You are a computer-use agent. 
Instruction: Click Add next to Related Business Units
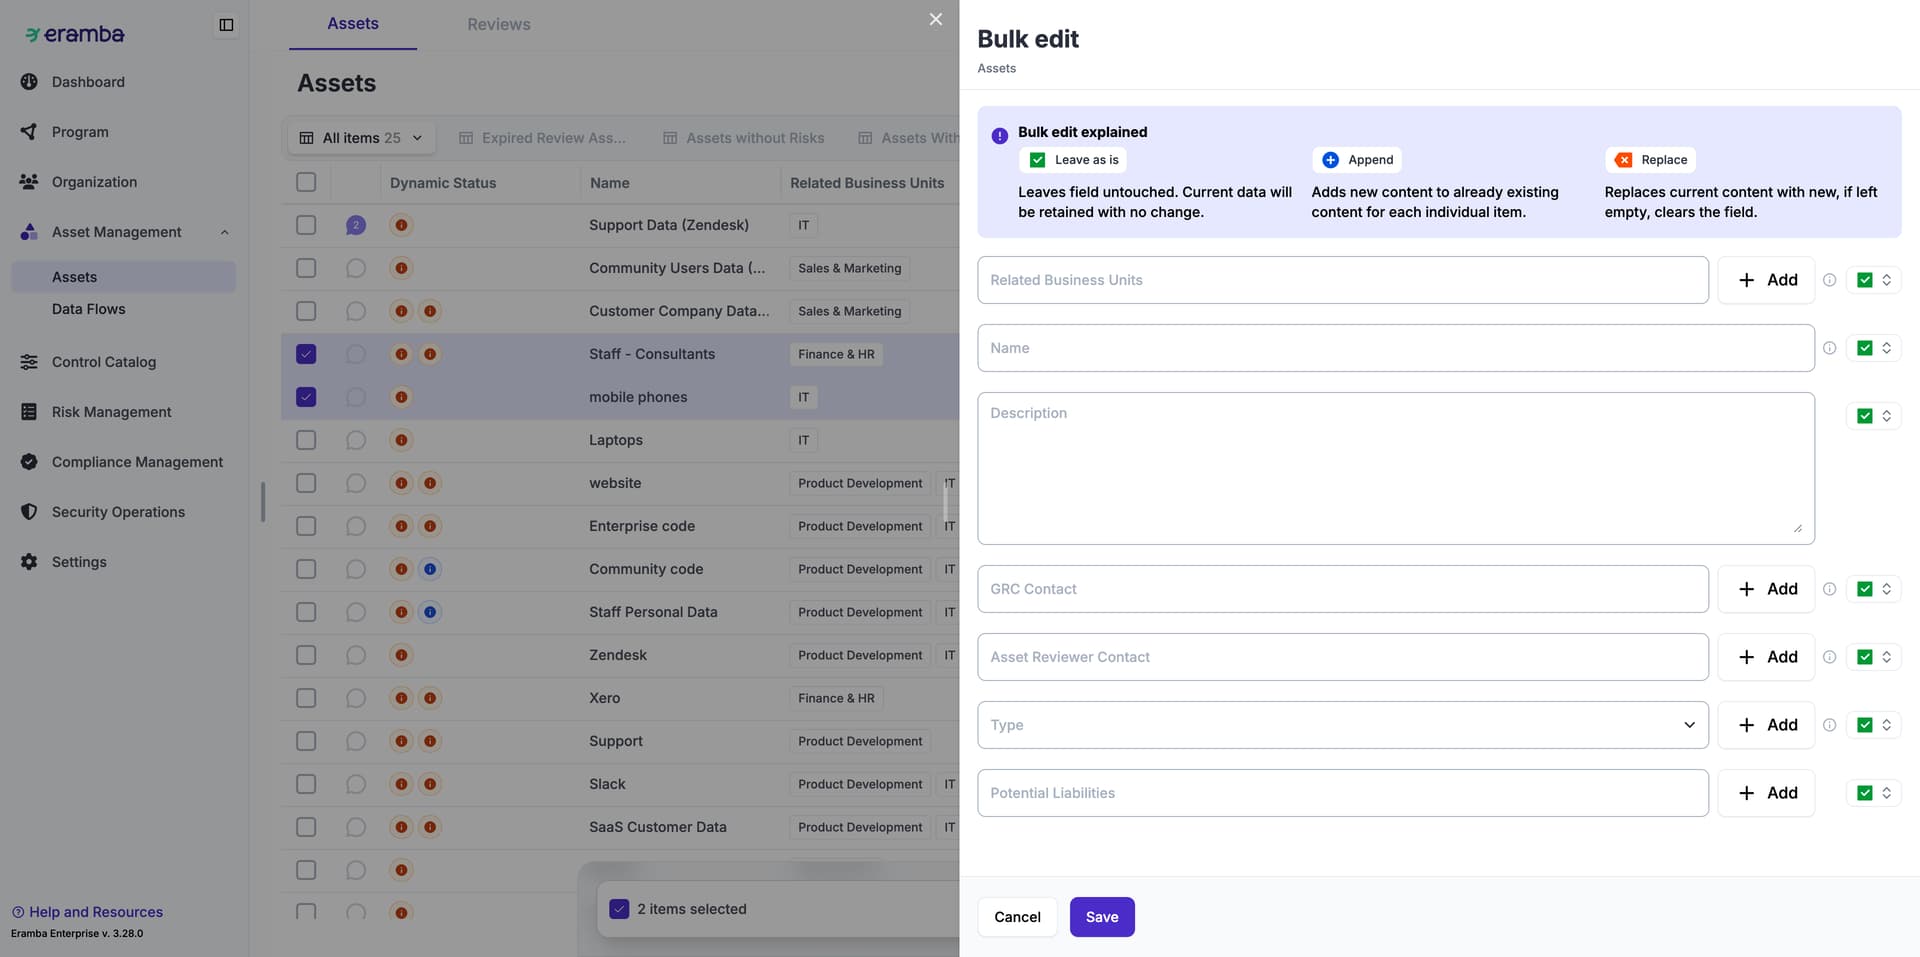point(1766,280)
